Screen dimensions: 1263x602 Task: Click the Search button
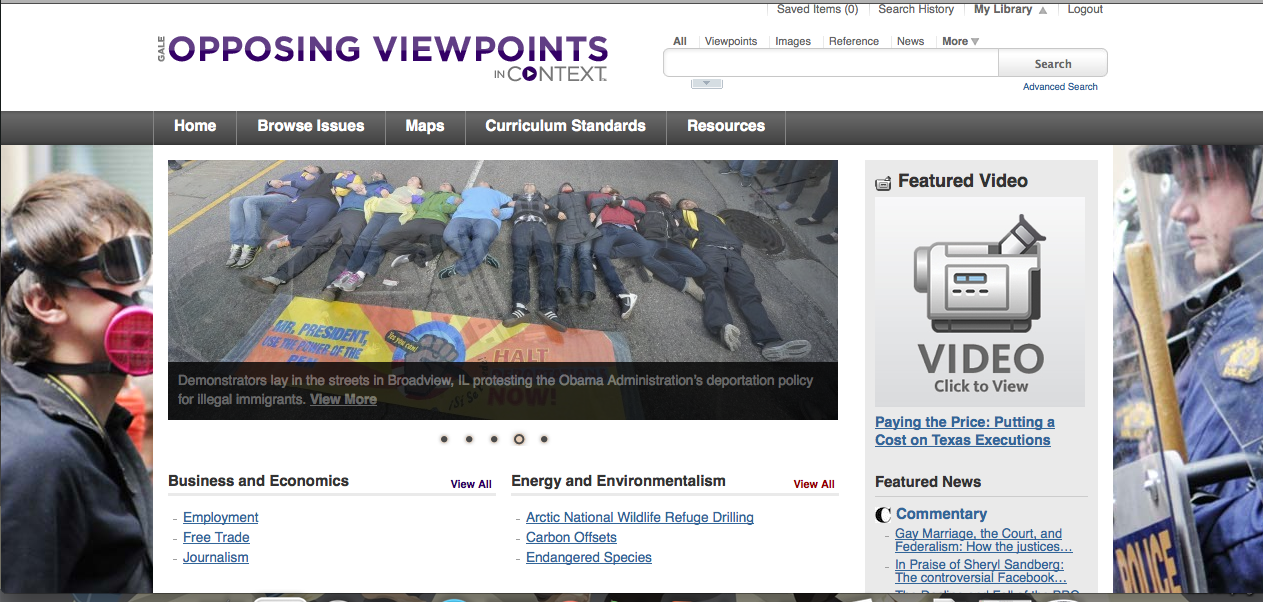(1053, 63)
